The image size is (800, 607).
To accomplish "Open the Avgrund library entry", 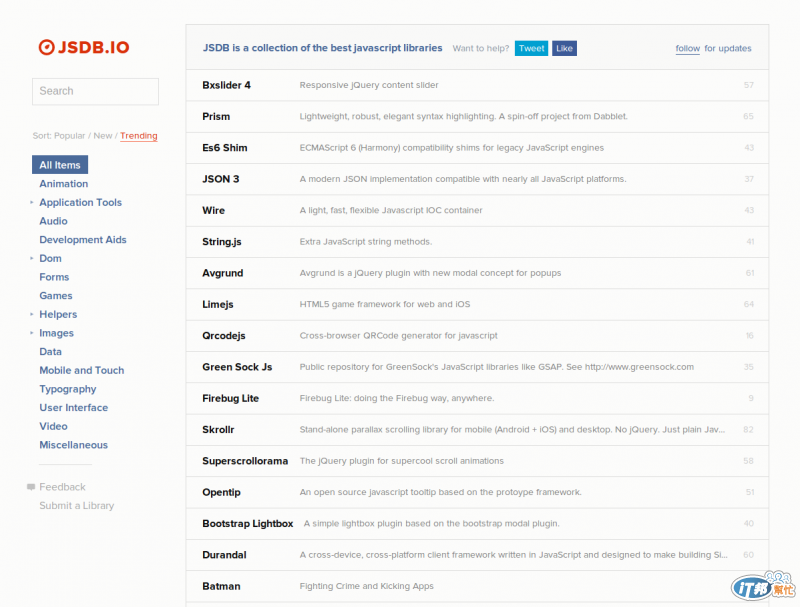I will [x=477, y=273].
